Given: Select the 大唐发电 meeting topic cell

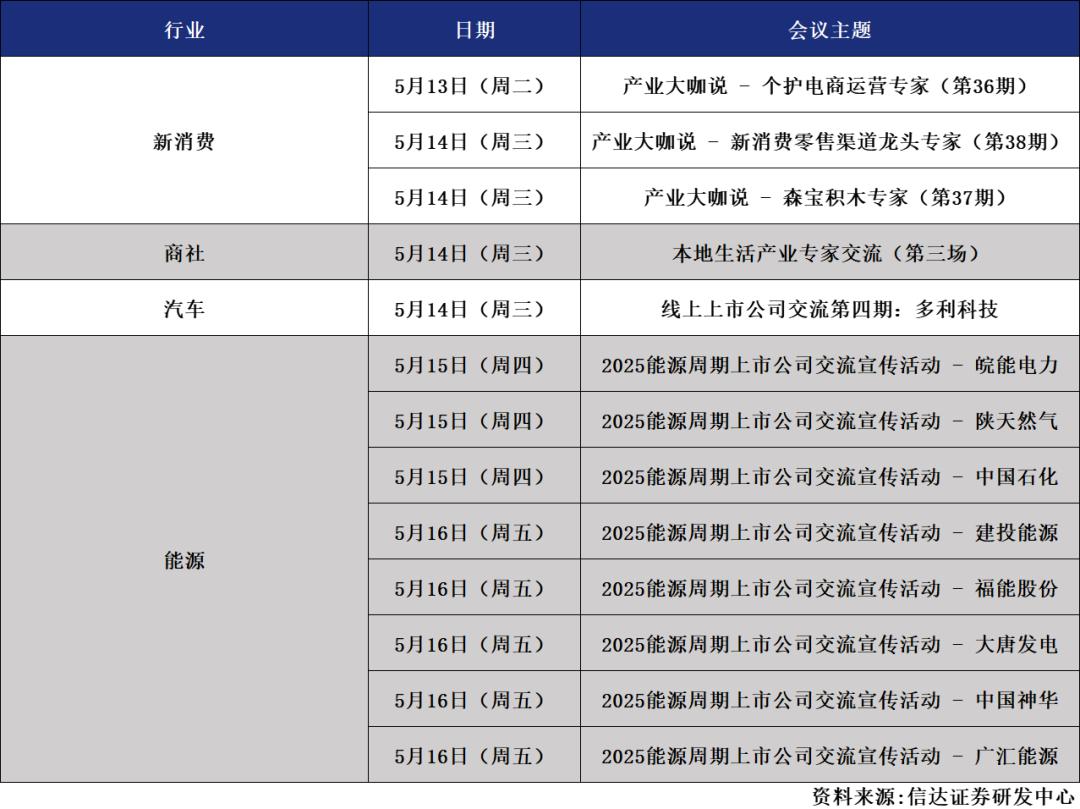Looking at the screenshot, I should [830, 643].
